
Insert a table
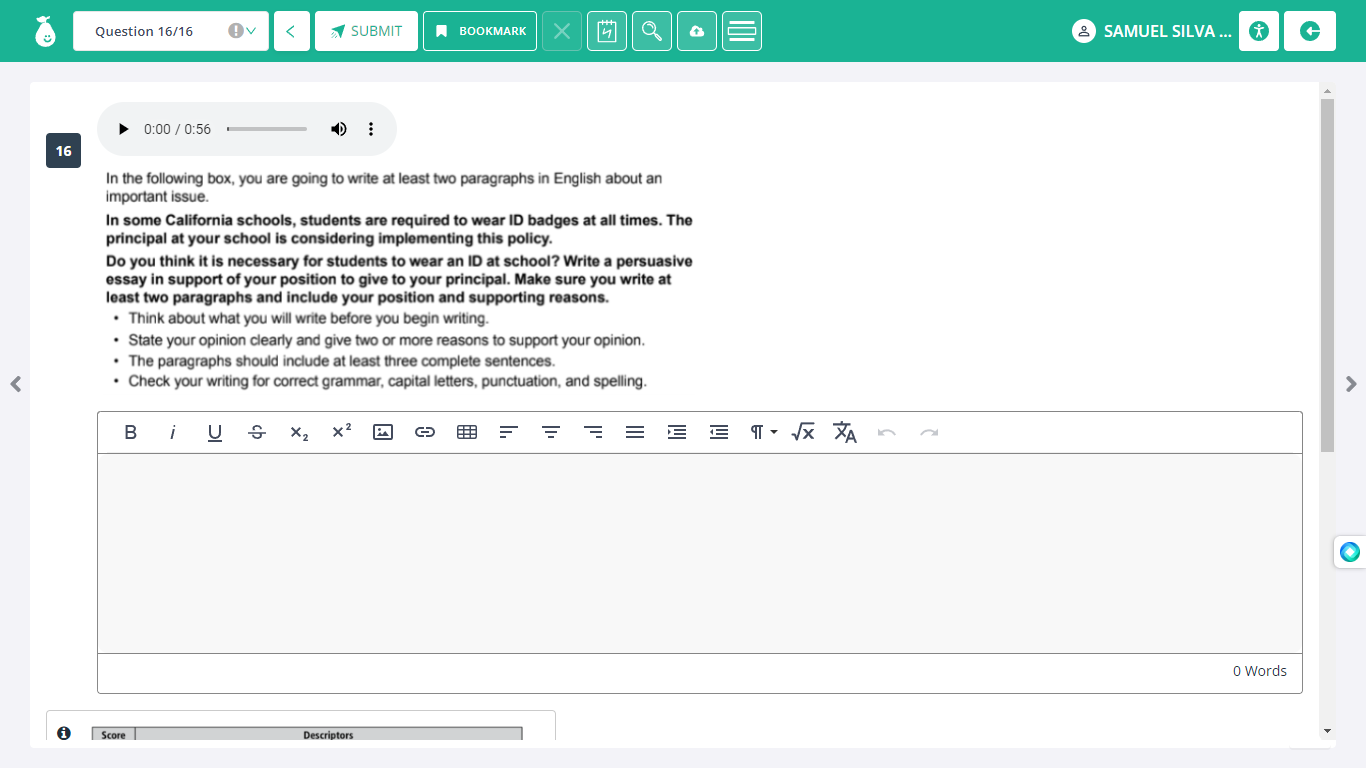click(x=467, y=432)
